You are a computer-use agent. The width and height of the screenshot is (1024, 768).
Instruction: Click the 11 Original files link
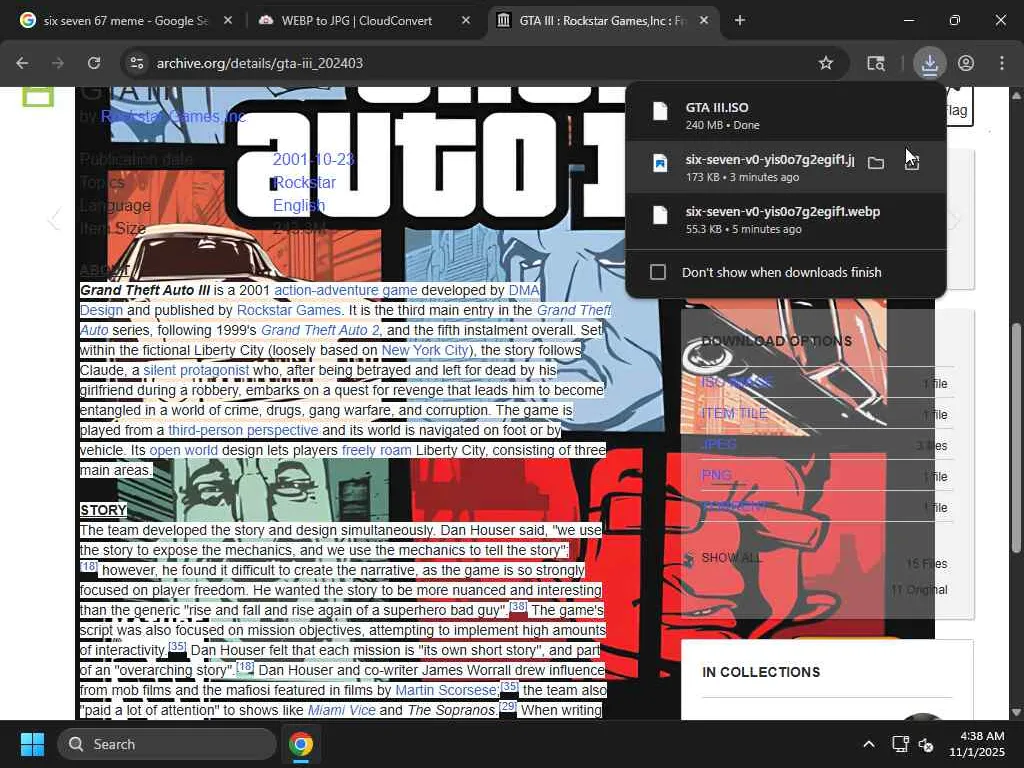point(919,590)
